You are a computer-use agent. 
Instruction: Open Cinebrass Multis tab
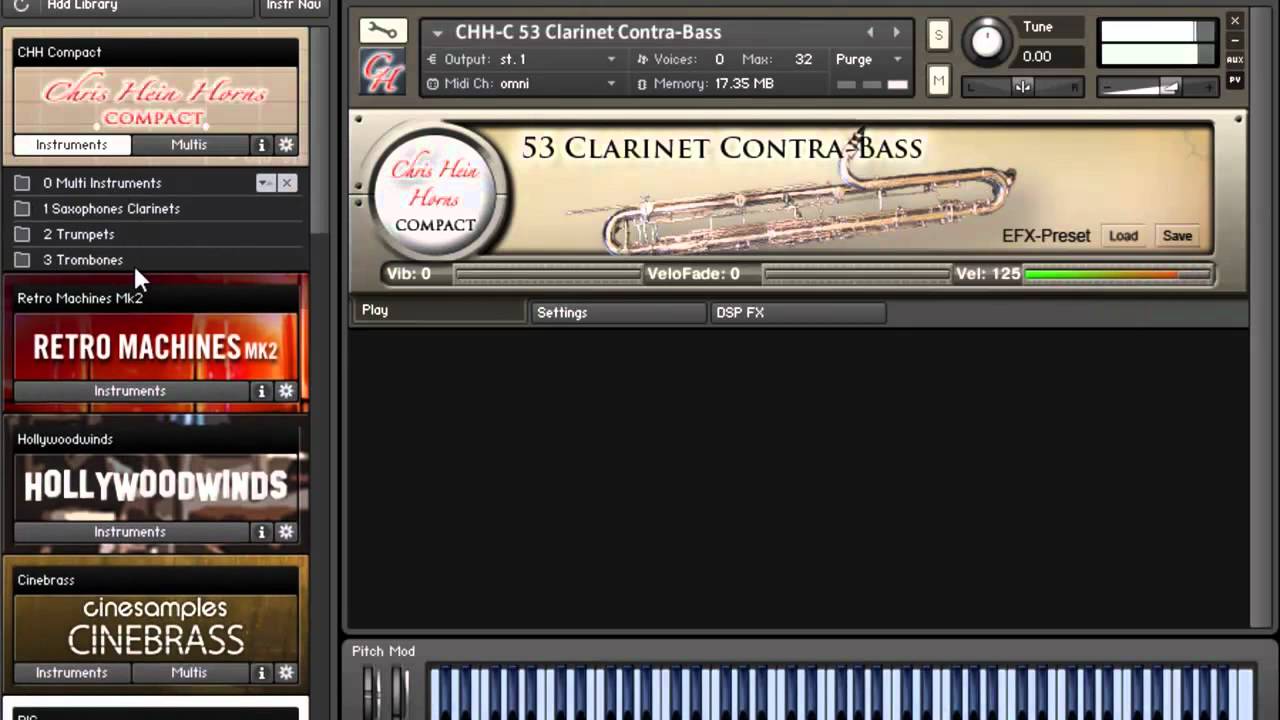click(189, 673)
